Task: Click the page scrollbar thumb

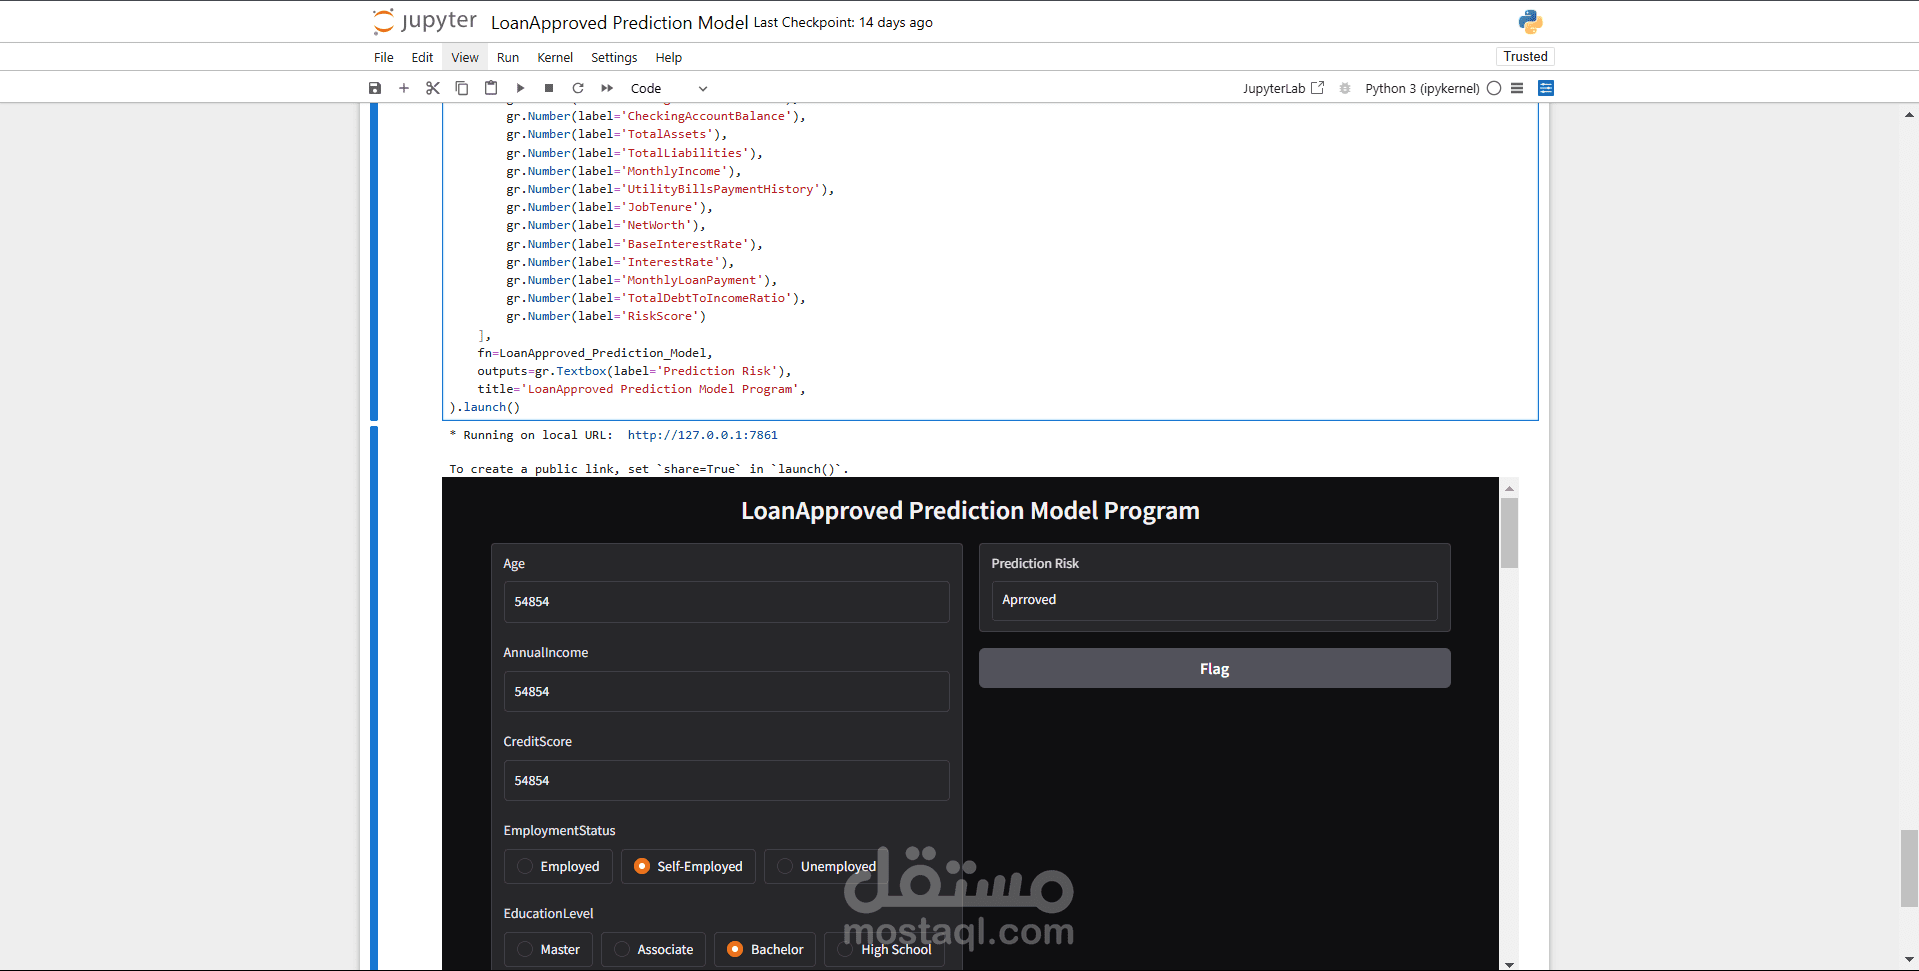Action: pos(1909,868)
